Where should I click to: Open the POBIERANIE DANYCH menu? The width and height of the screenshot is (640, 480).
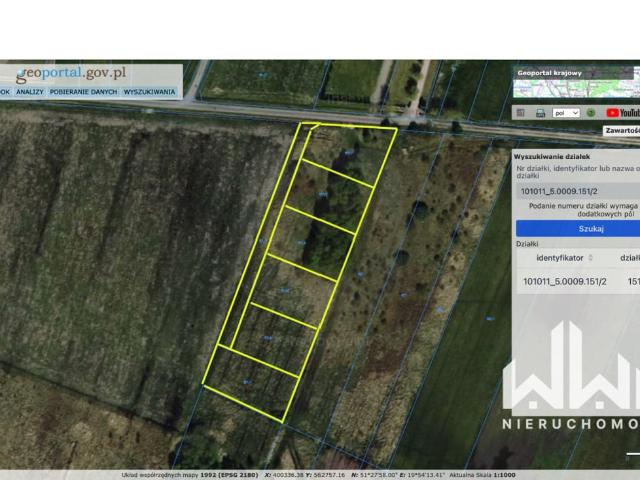point(82,92)
